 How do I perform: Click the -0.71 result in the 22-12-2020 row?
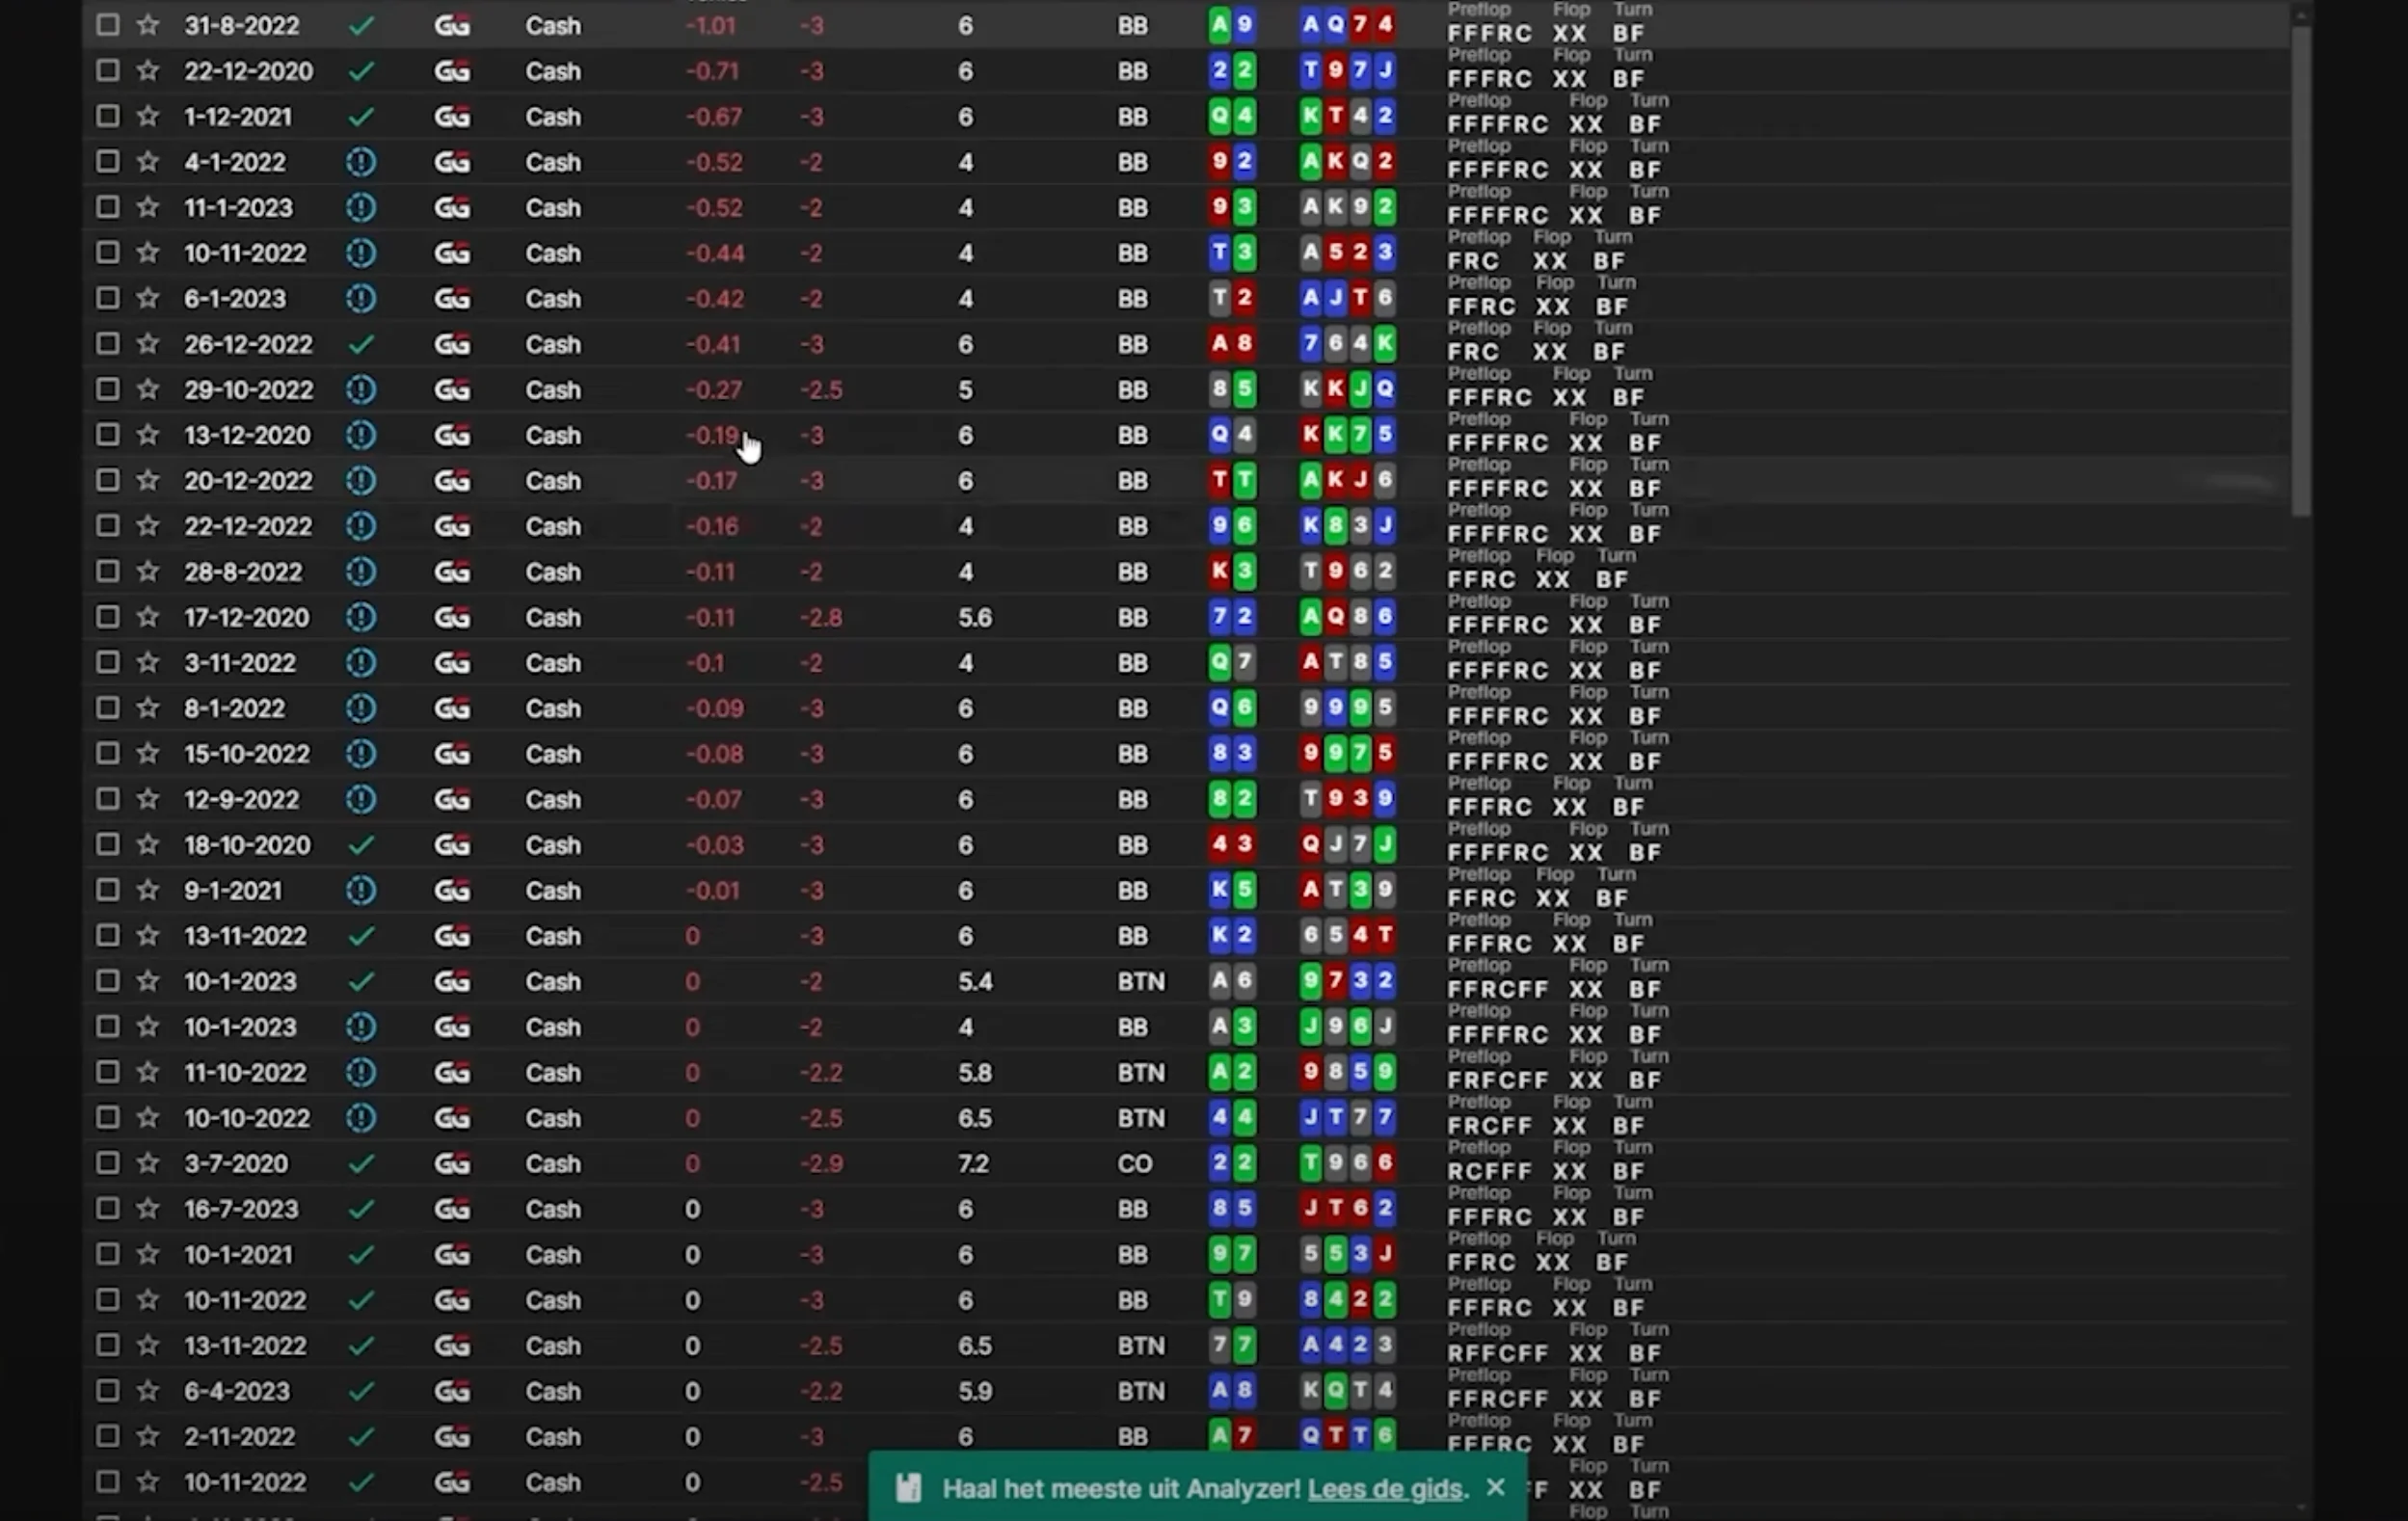pos(712,71)
